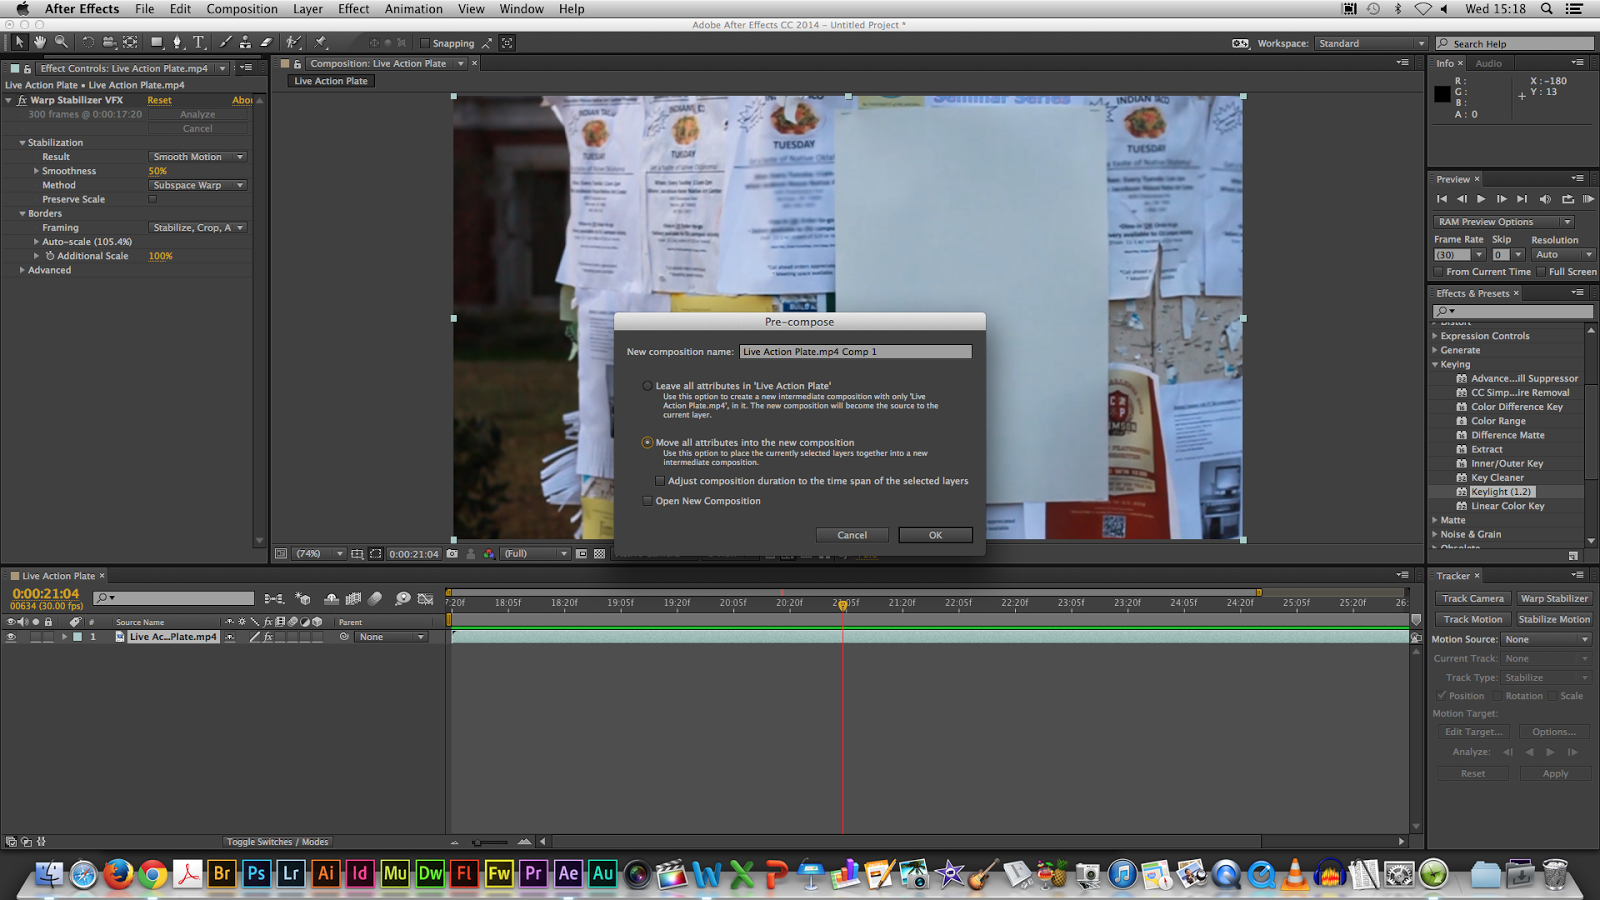
Task: Switch to the Audio panel tab
Action: tap(1488, 63)
